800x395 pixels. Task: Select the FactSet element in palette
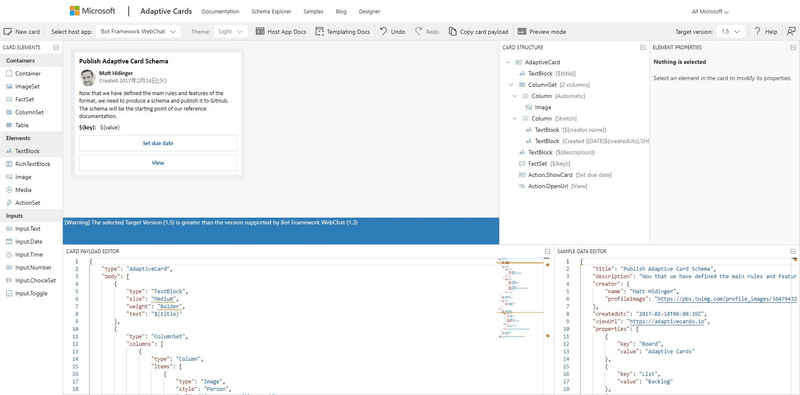point(31,100)
